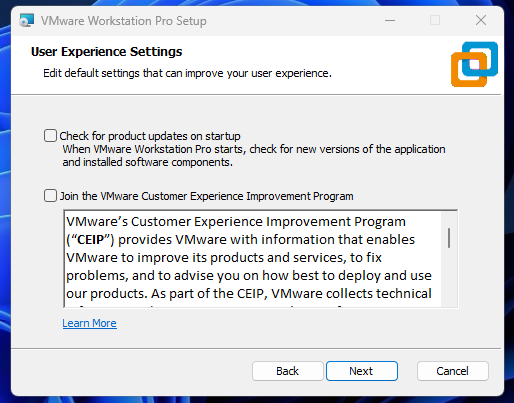Click the "VMware Workstation Pro Setup" title bar text
This screenshot has height=403, width=514.
(124, 21)
